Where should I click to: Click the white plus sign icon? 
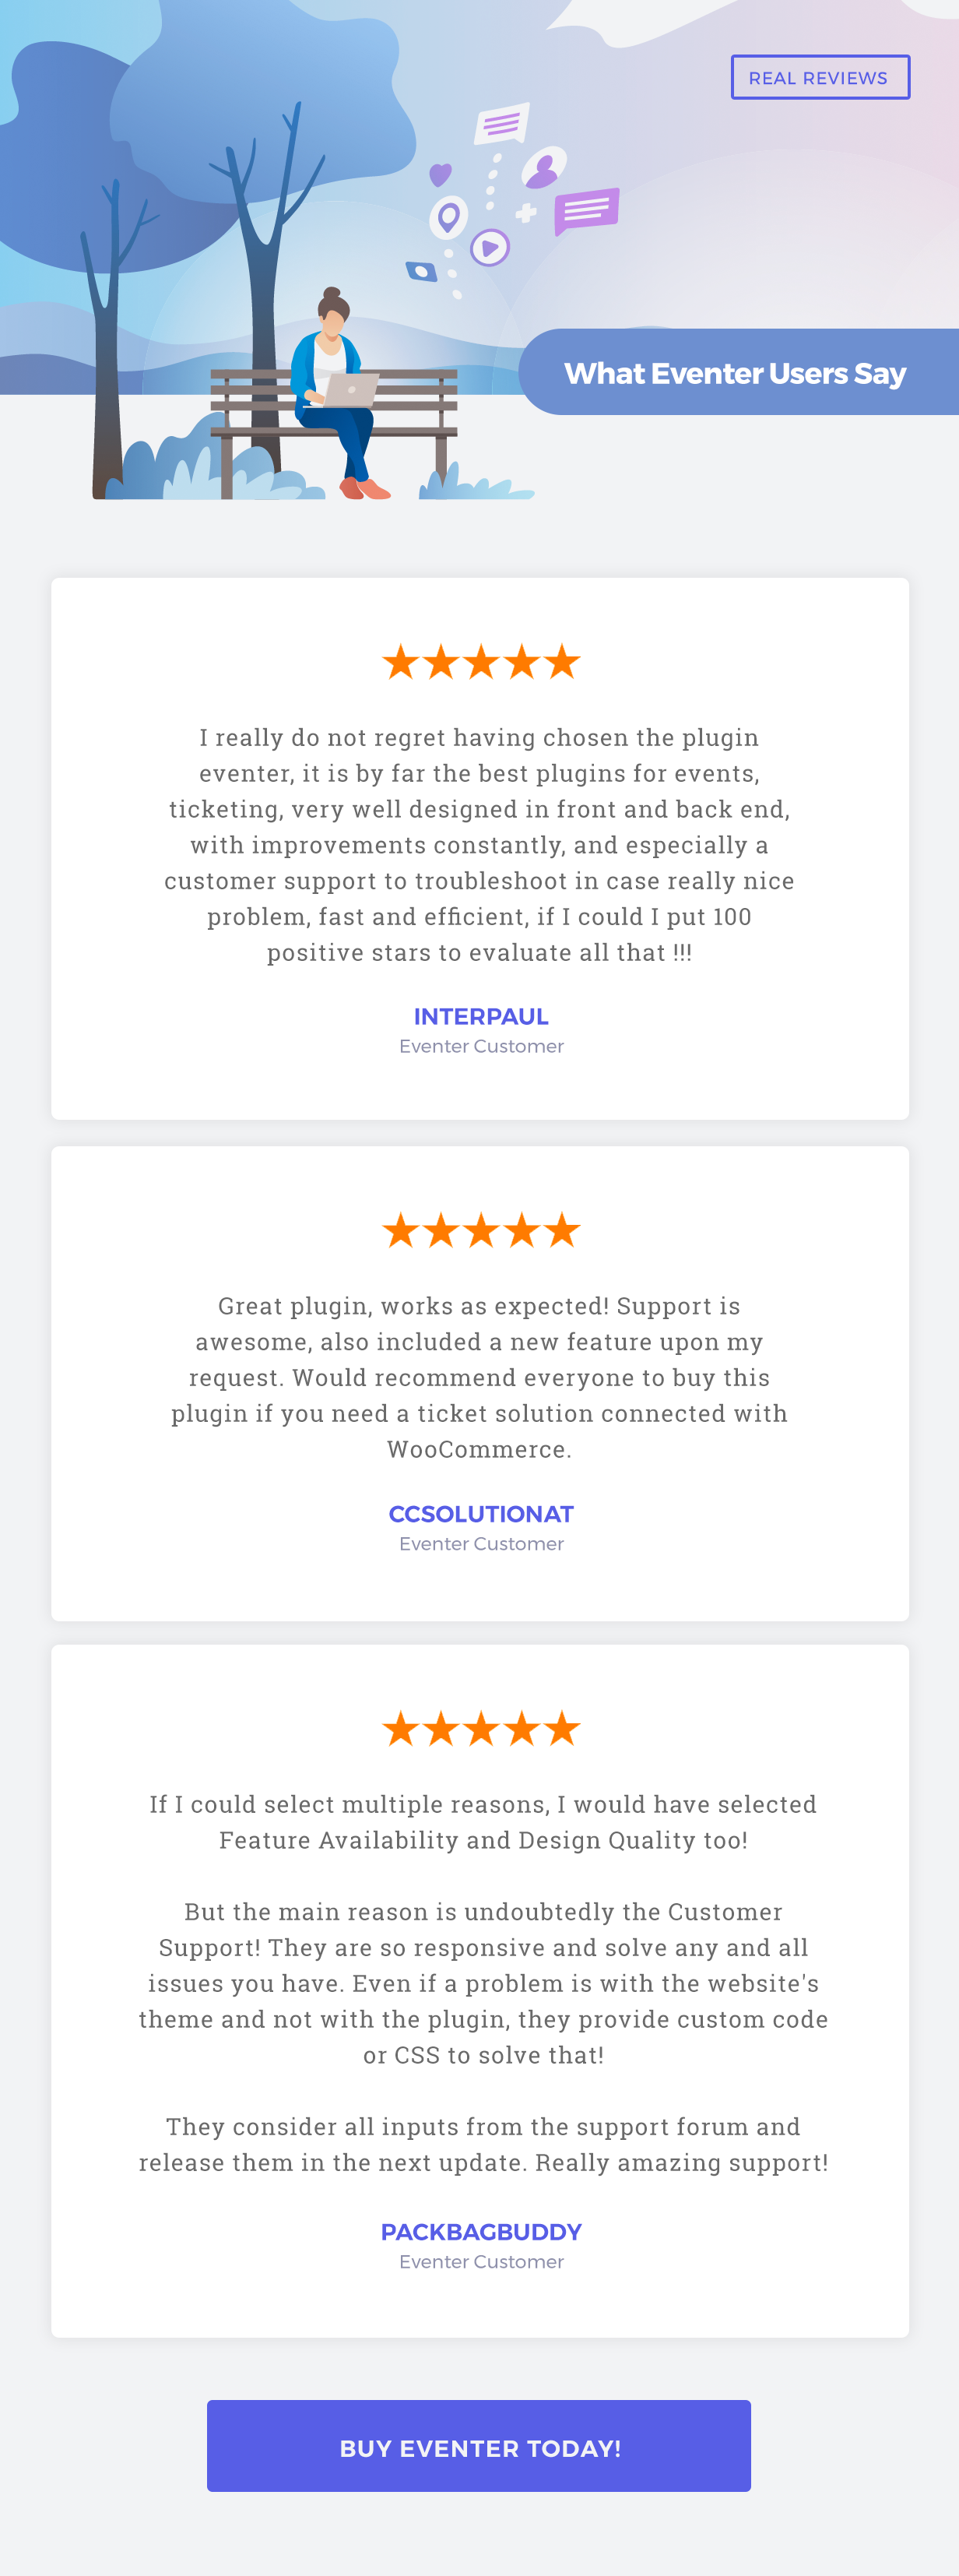[526, 213]
